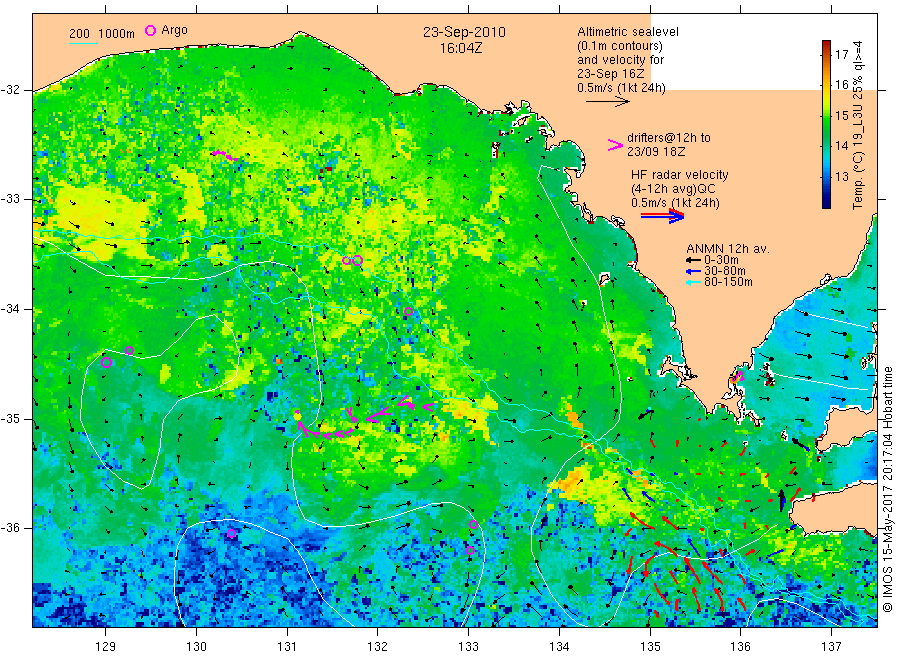Image resolution: width=900 pixels, height=660 pixels.
Task: Click the colorbar tick label 14
Action: (841, 146)
